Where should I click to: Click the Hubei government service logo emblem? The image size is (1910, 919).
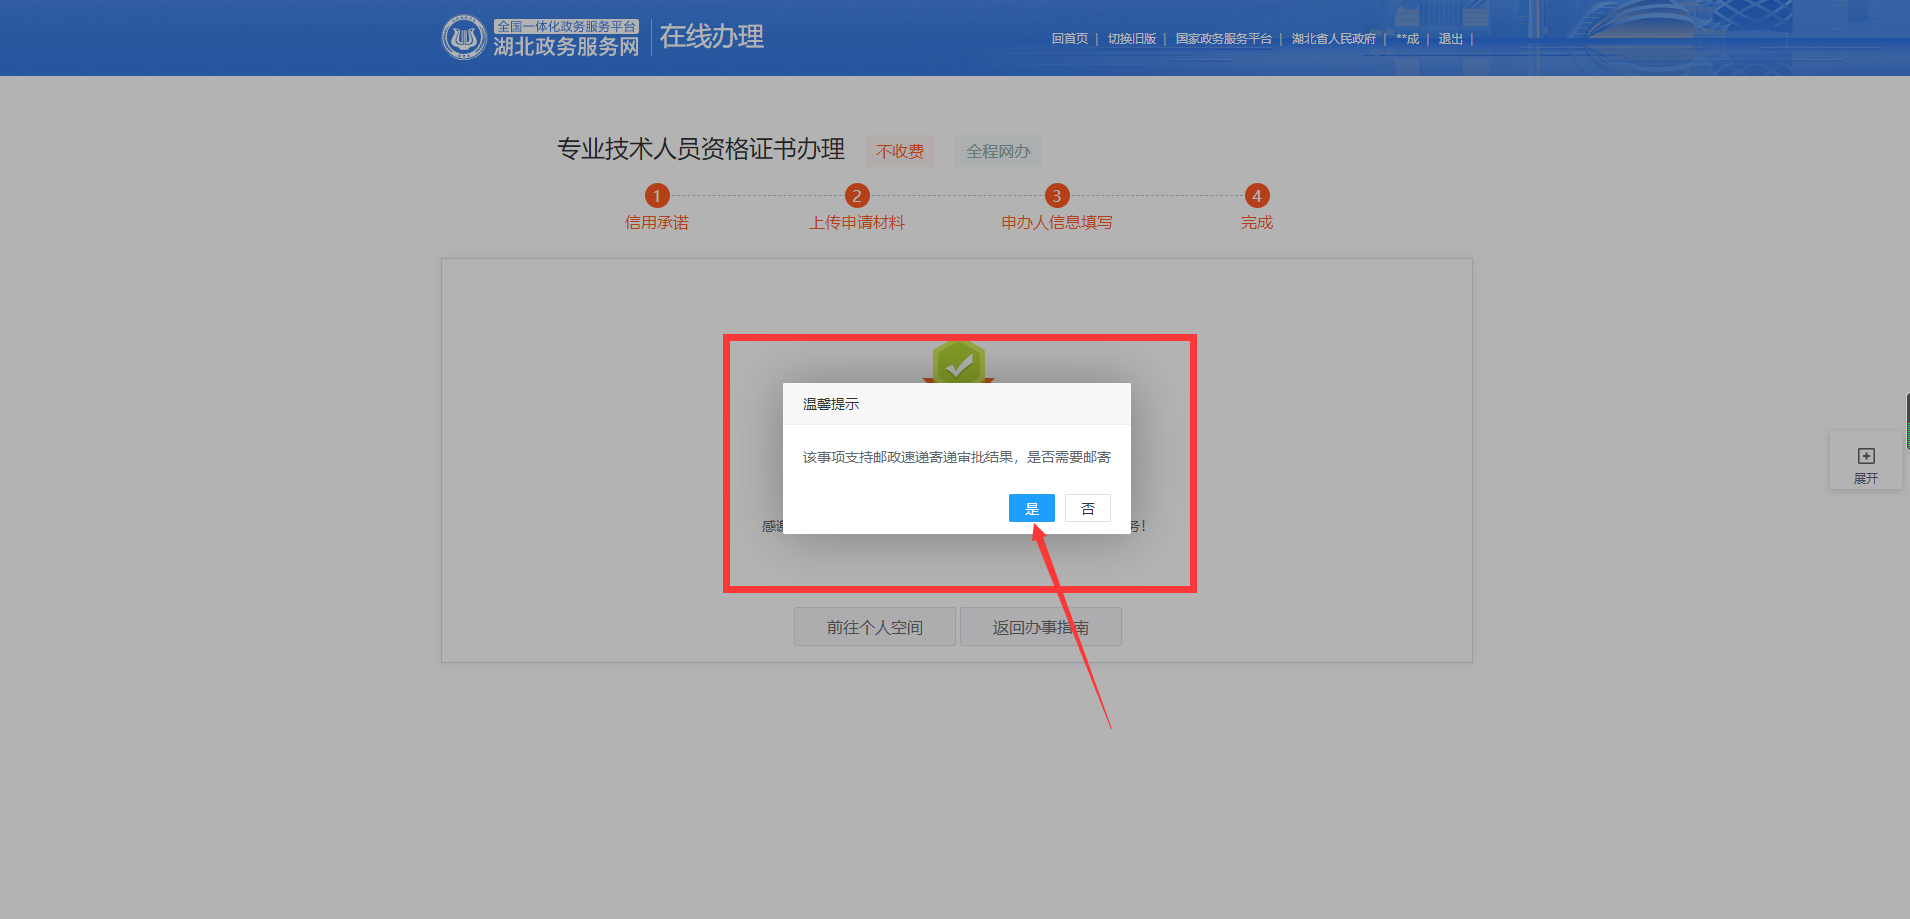click(x=464, y=37)
